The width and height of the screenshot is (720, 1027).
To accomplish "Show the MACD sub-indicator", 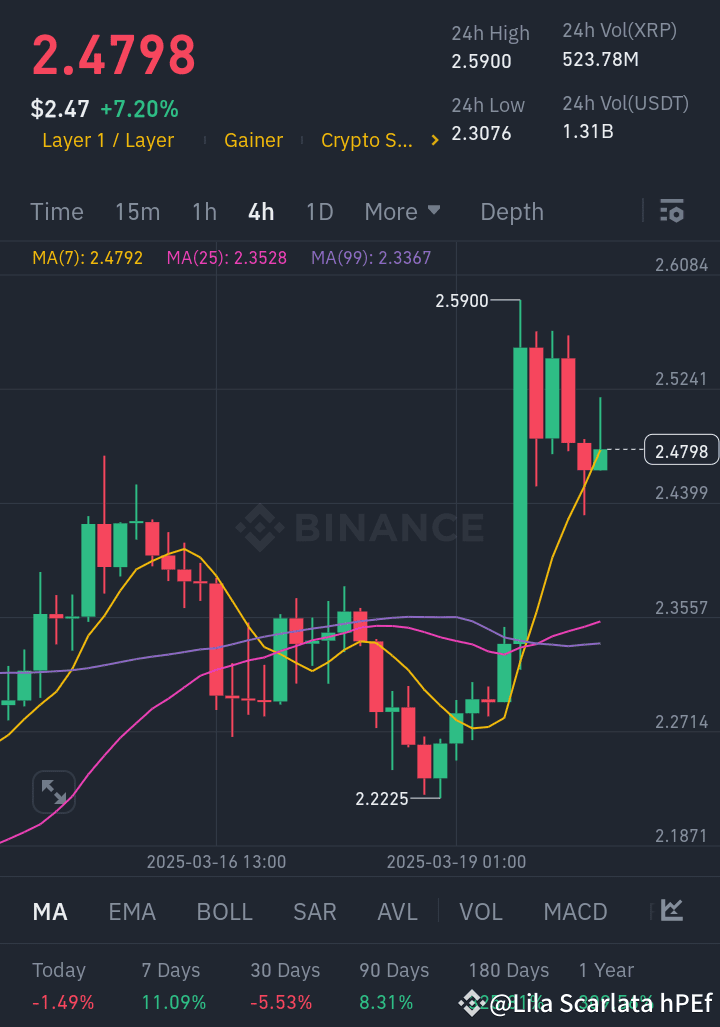I will tap(575, 911).
